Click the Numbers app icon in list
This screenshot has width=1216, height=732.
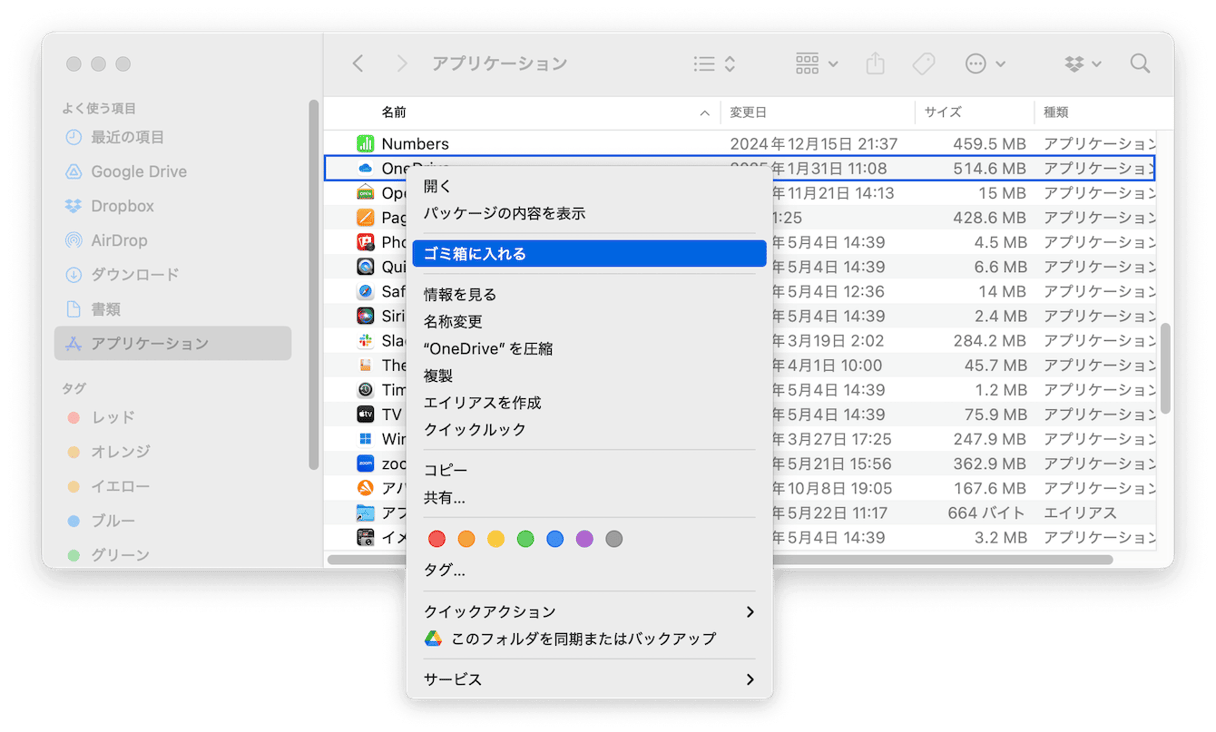tap(365, 144)
